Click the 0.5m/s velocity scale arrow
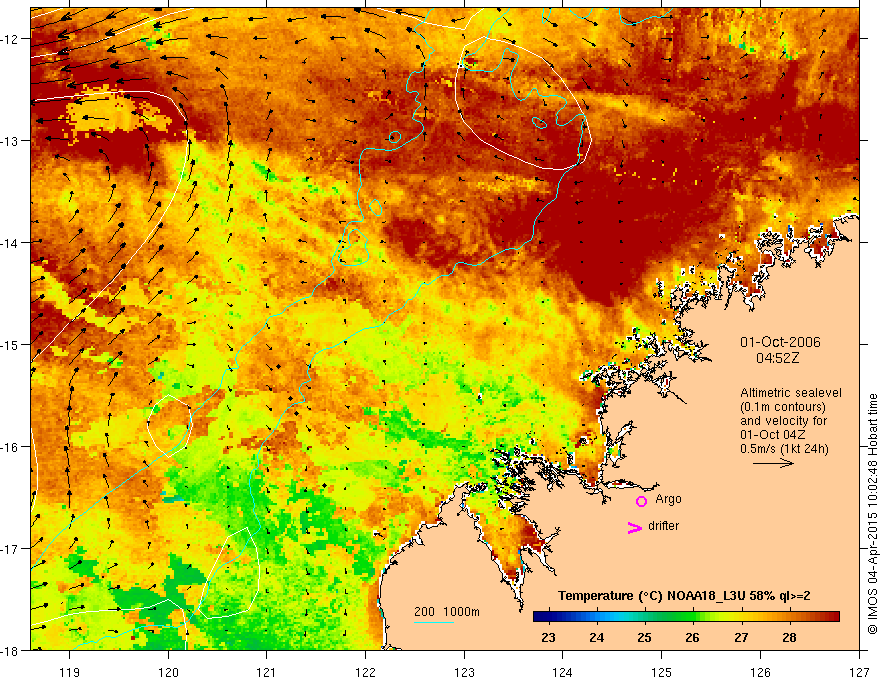 [773, 463]
